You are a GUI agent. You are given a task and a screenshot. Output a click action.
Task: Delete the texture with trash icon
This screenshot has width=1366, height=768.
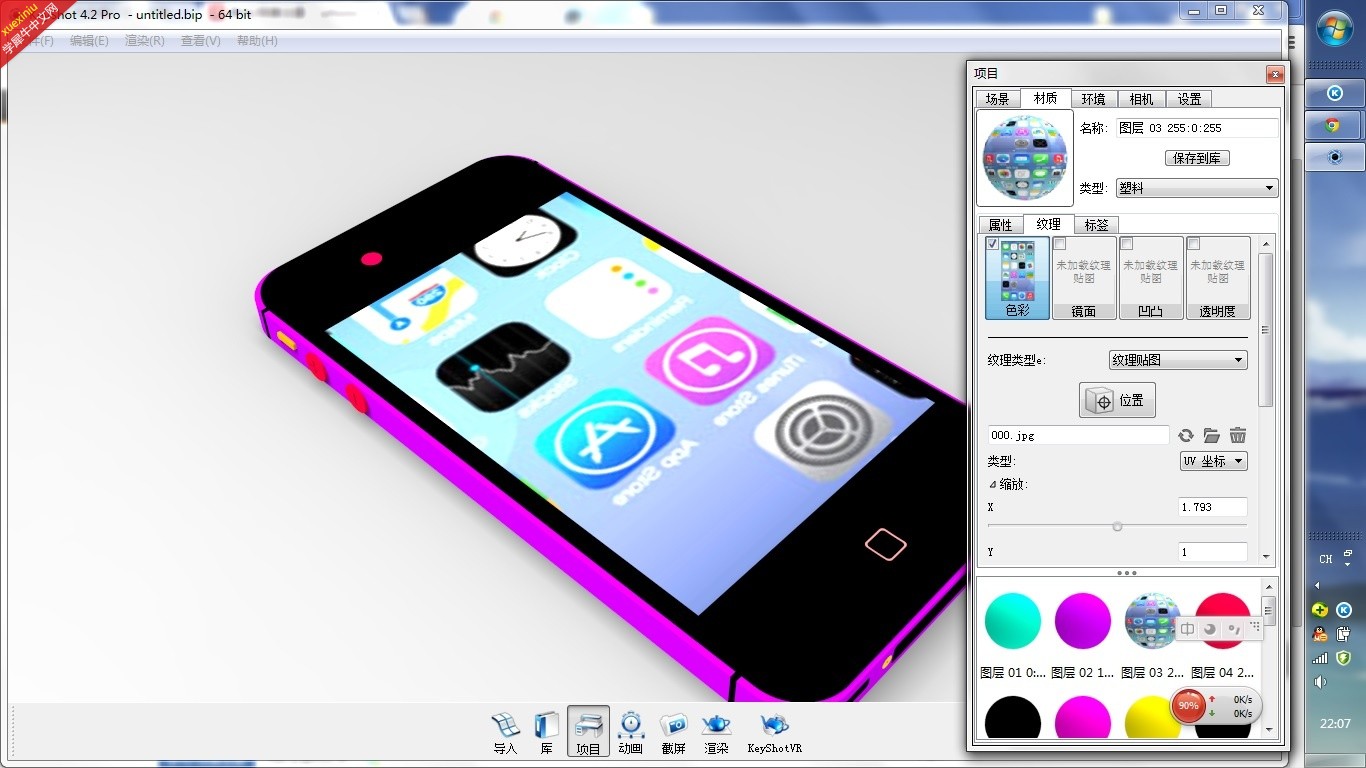pos(1238,435)
